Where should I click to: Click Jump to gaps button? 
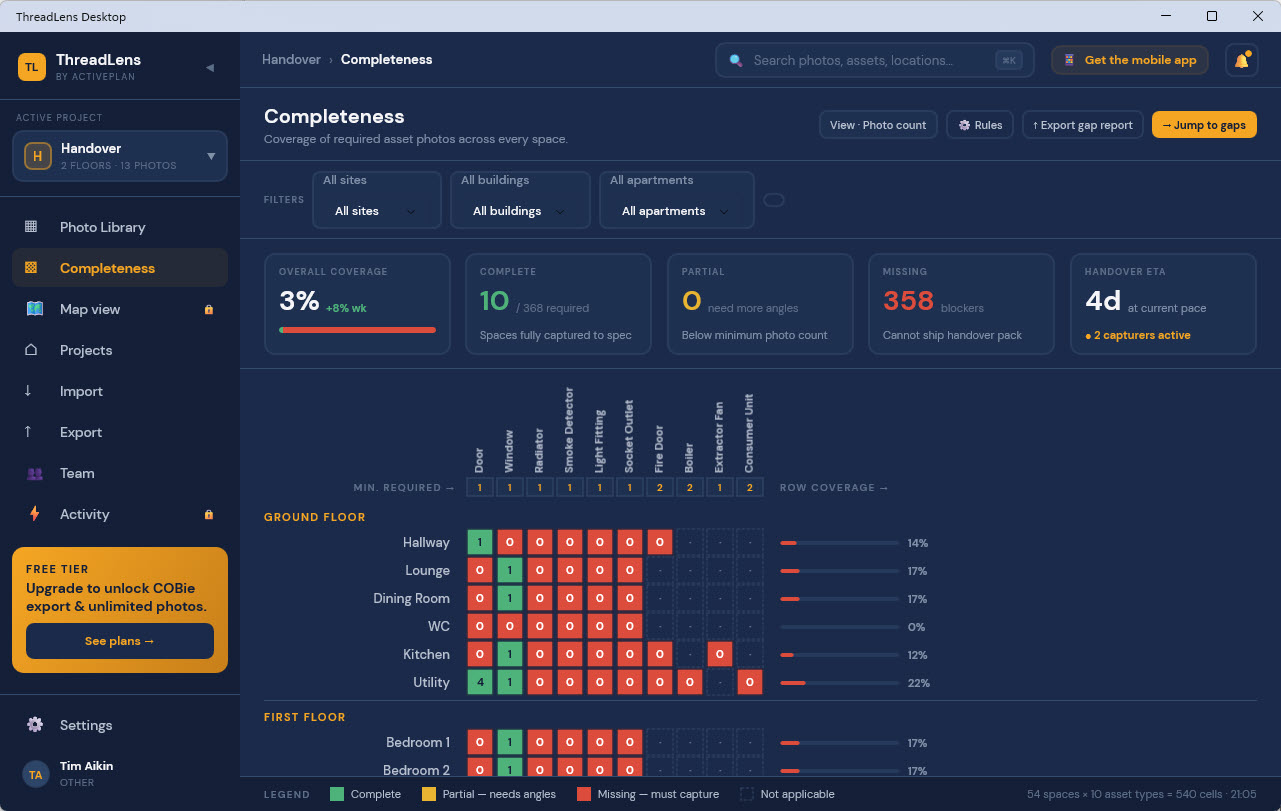pos(1204,125)
